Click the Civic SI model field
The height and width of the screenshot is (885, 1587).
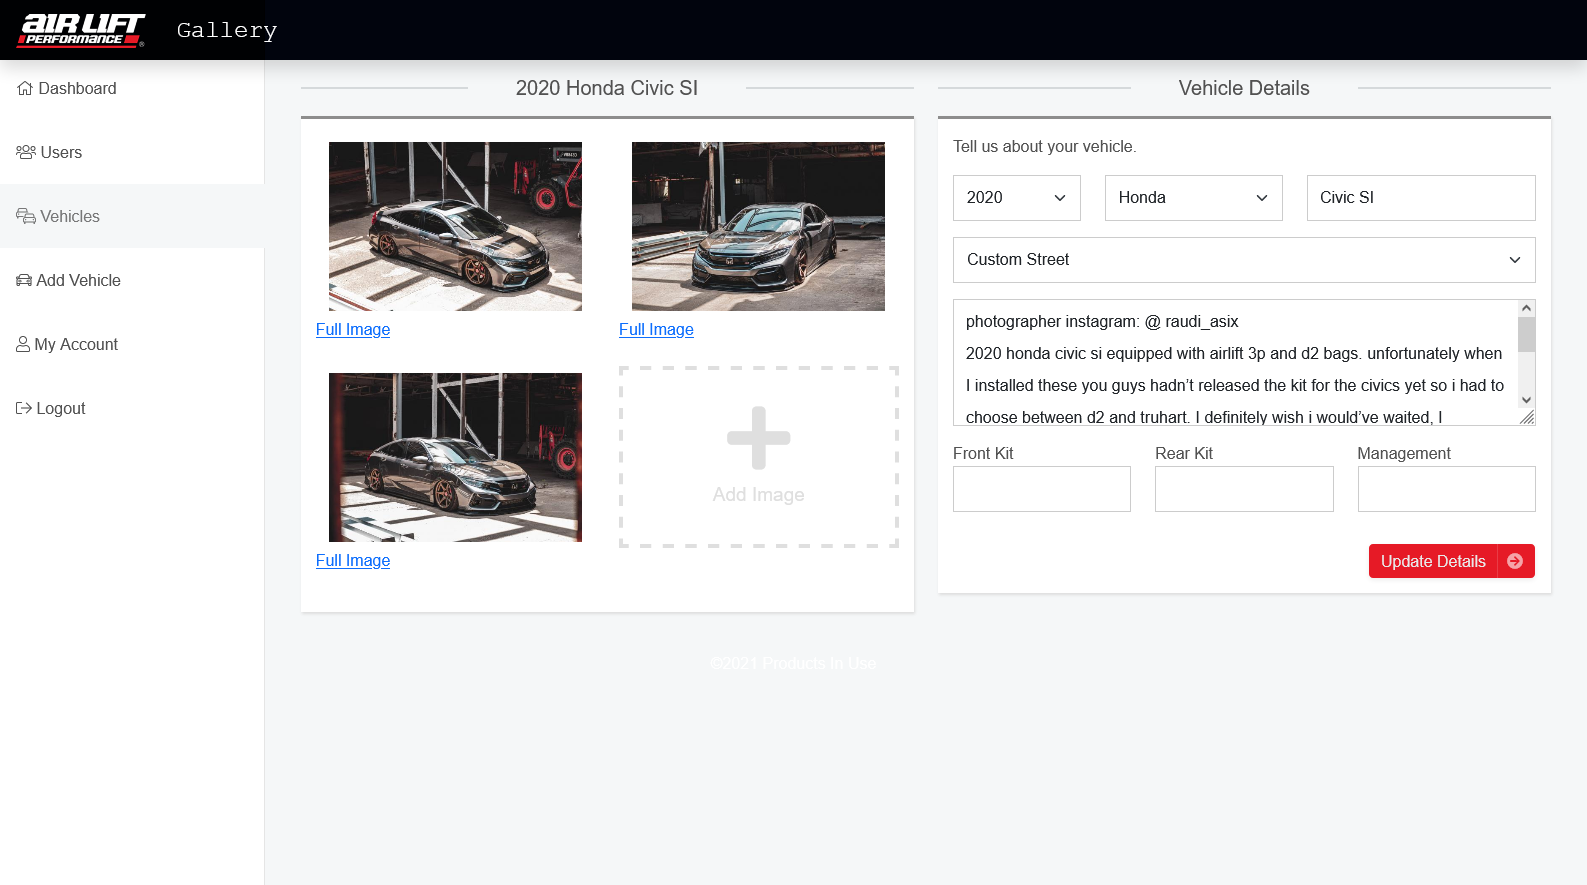tap(1421, 198)
